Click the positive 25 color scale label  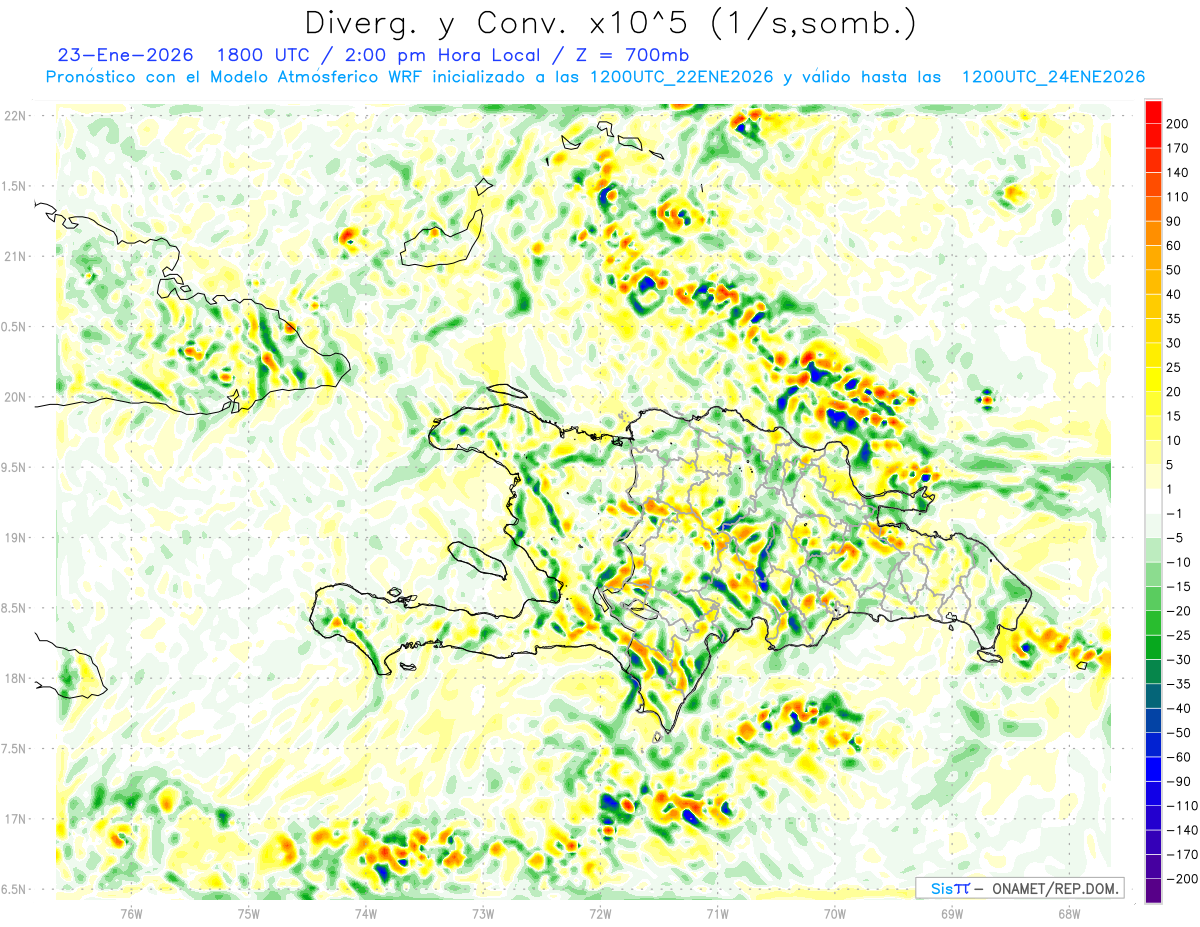1175,367
